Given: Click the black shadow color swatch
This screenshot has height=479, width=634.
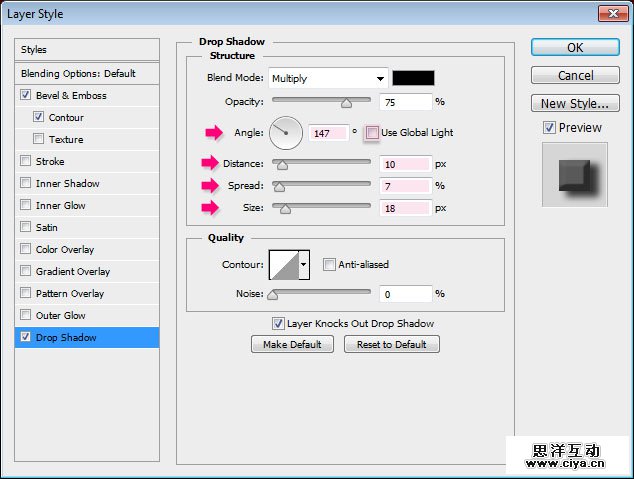Looking at the screenshot, I should coord(412,79).
